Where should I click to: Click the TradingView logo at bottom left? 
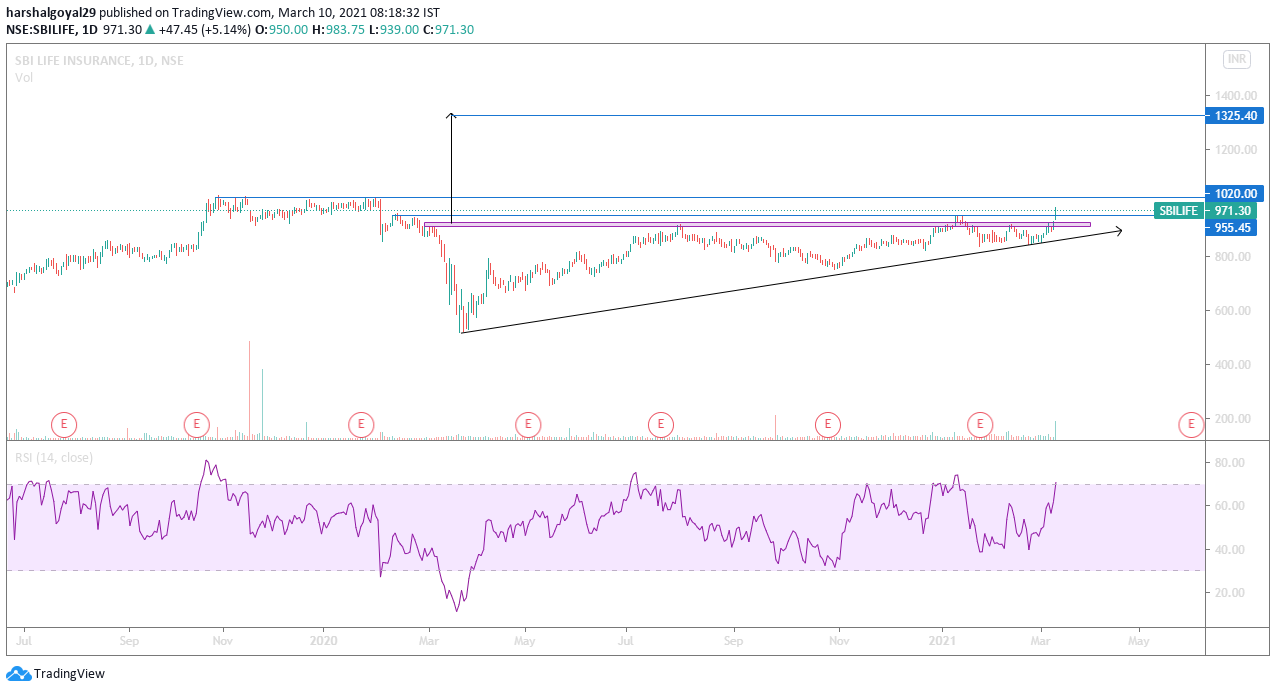click(x=56, y=674)
